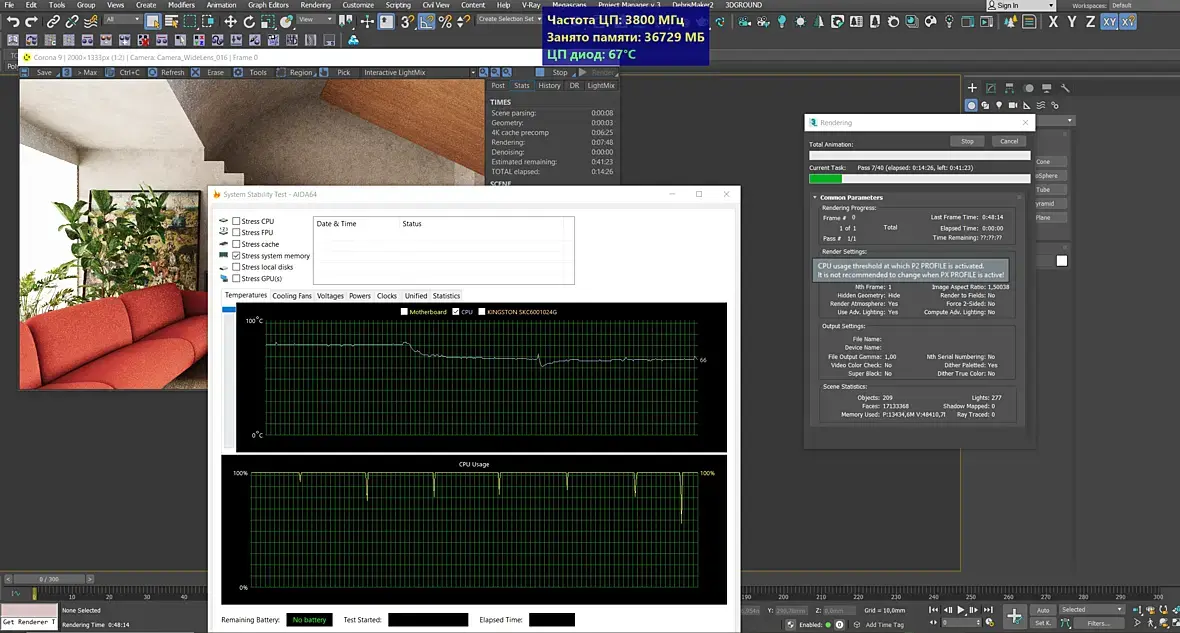Collapse the Common Parameters rollout
The width and height of the screenshot is (1180, 633).
pyautogui.click(x=851, y=197)
